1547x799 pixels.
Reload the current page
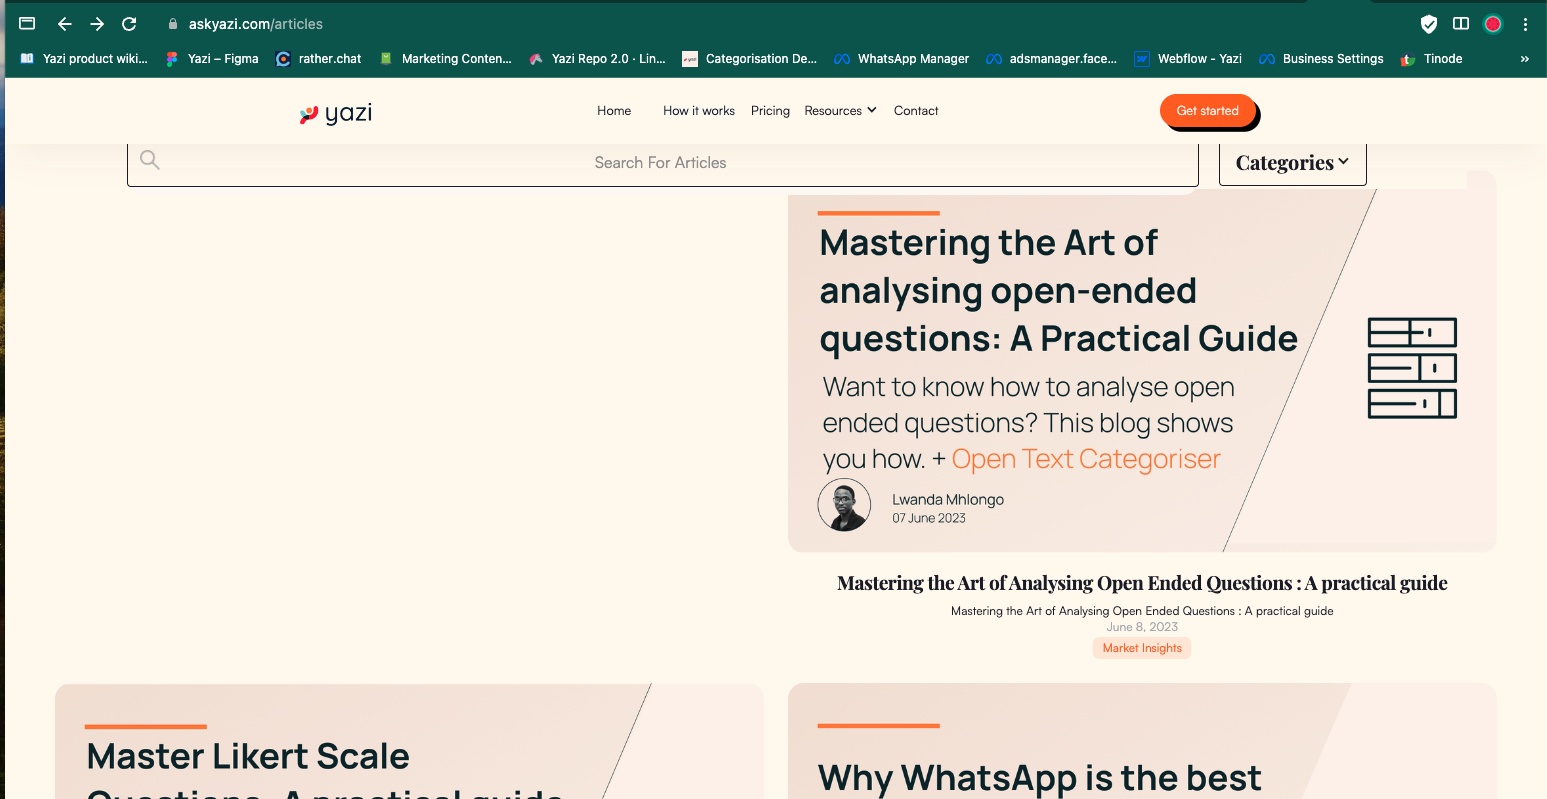point(128,24)
